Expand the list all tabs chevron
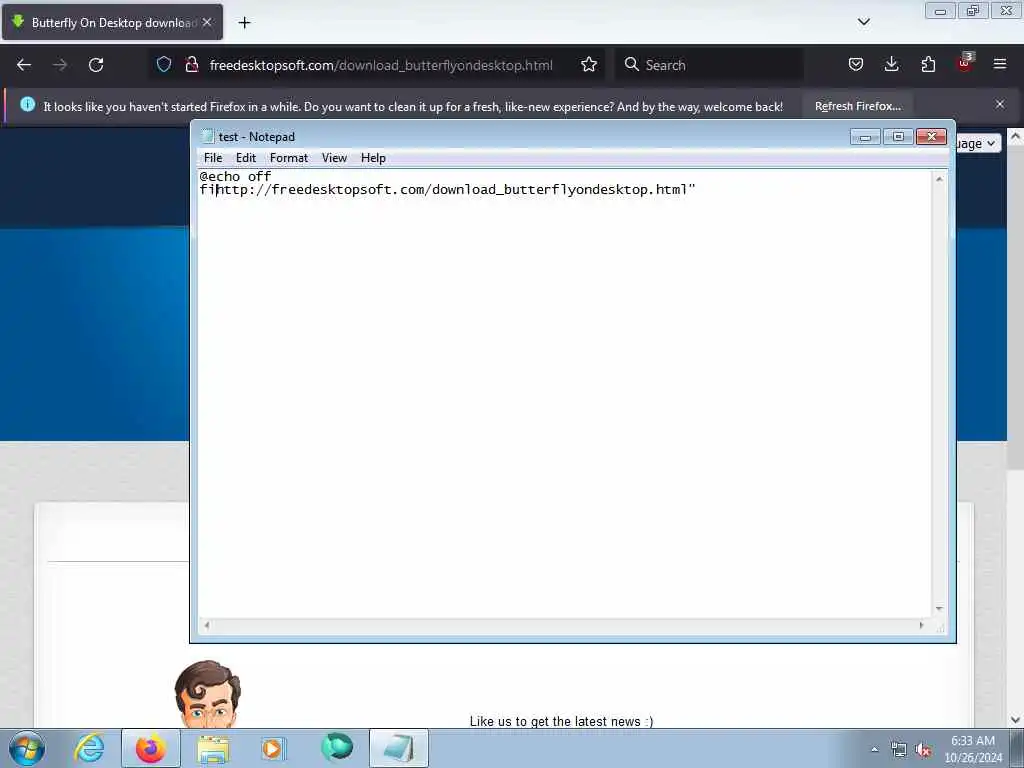 (x=863, y=22)
